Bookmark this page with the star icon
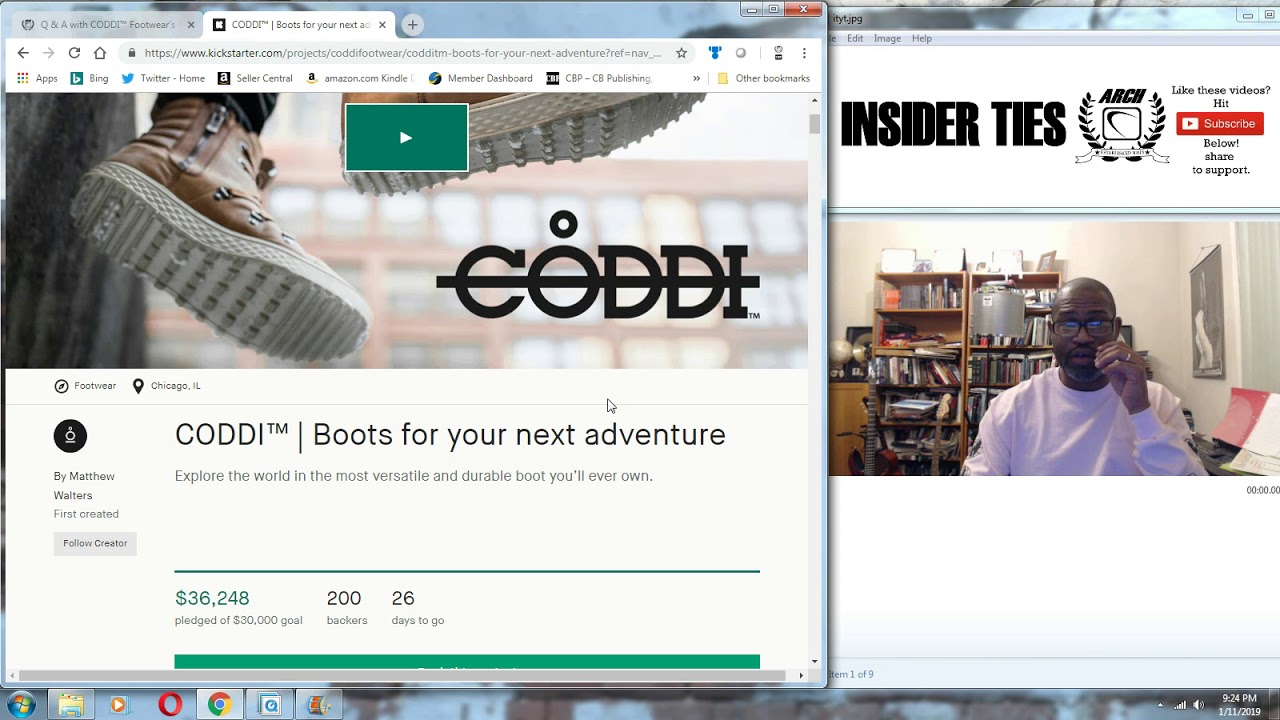The height and width of the screenshot is (720, 1280). click(681, 53)
